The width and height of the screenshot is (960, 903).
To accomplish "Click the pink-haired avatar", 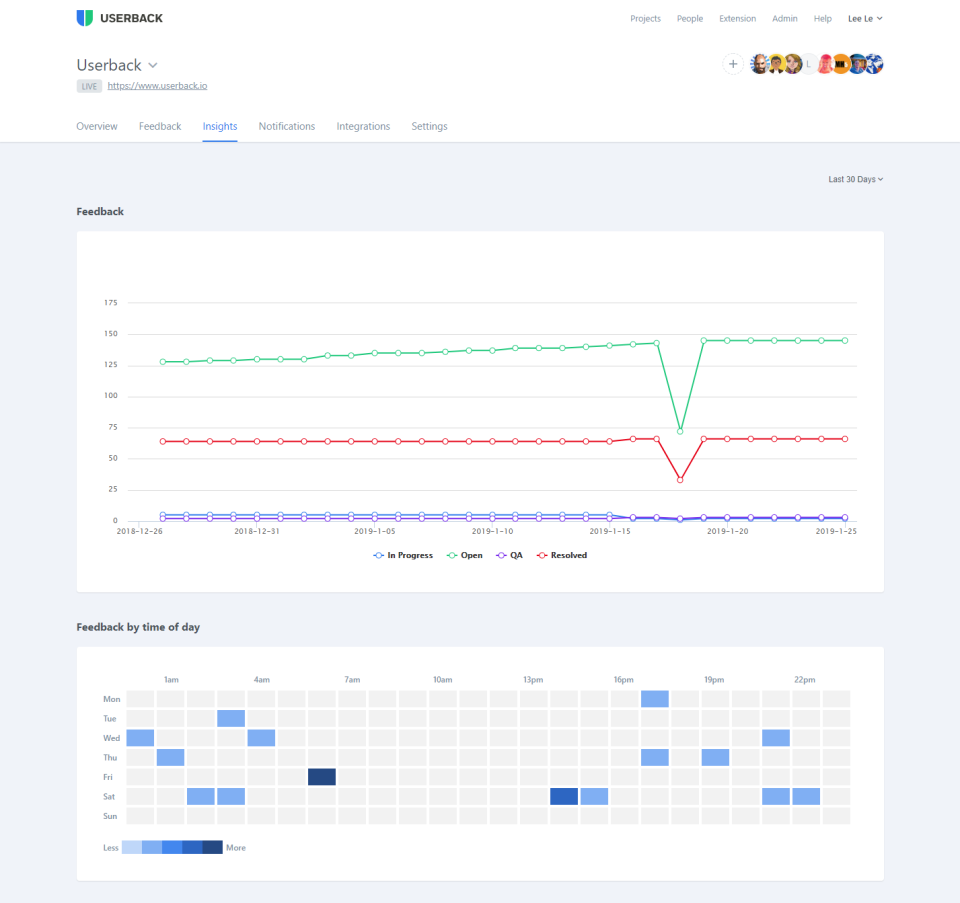I will pyautogui.click(x=825, y=64).
